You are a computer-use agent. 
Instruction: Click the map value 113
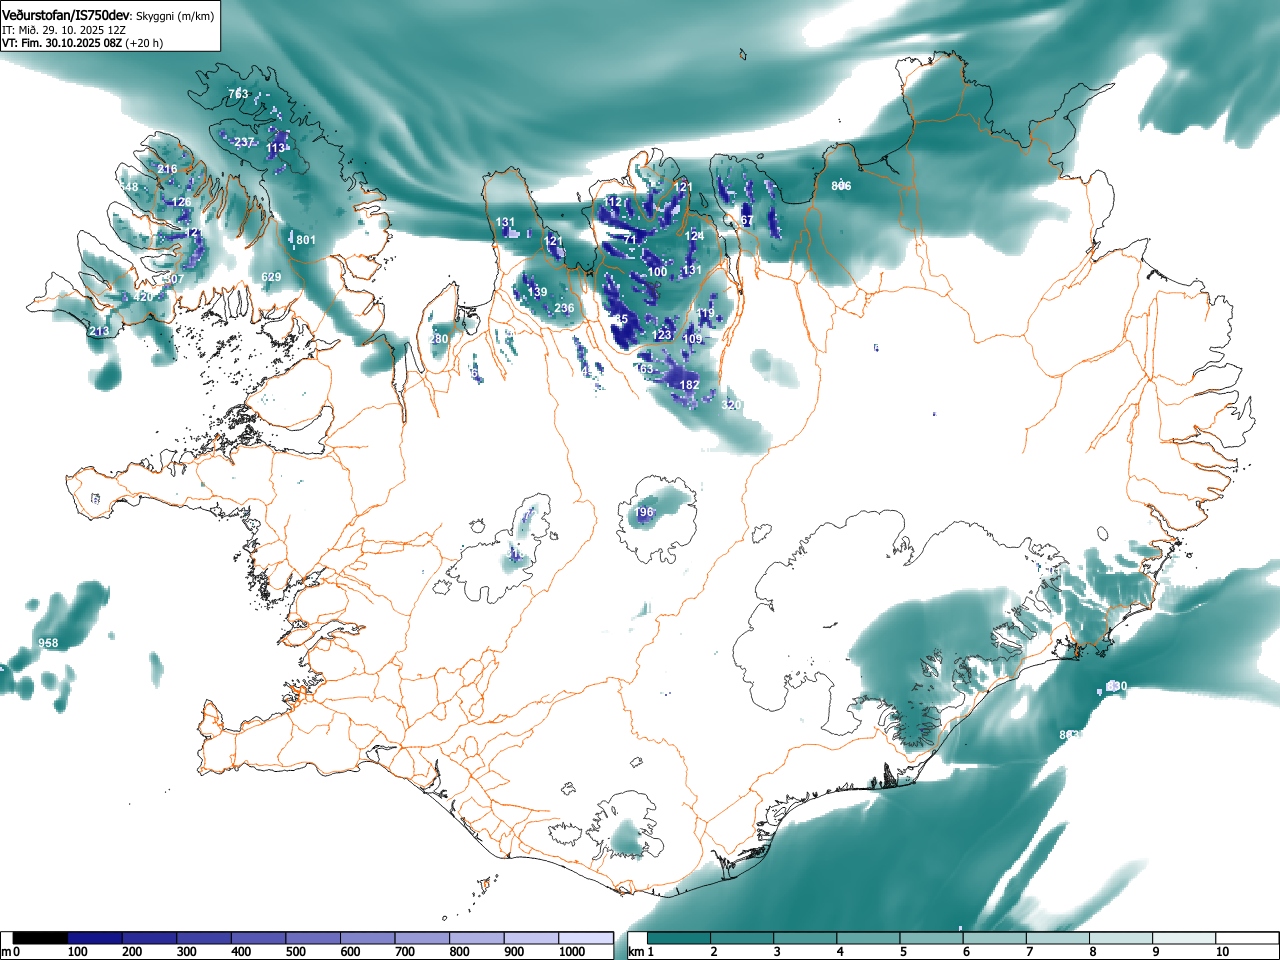click(x=276, y=149)
